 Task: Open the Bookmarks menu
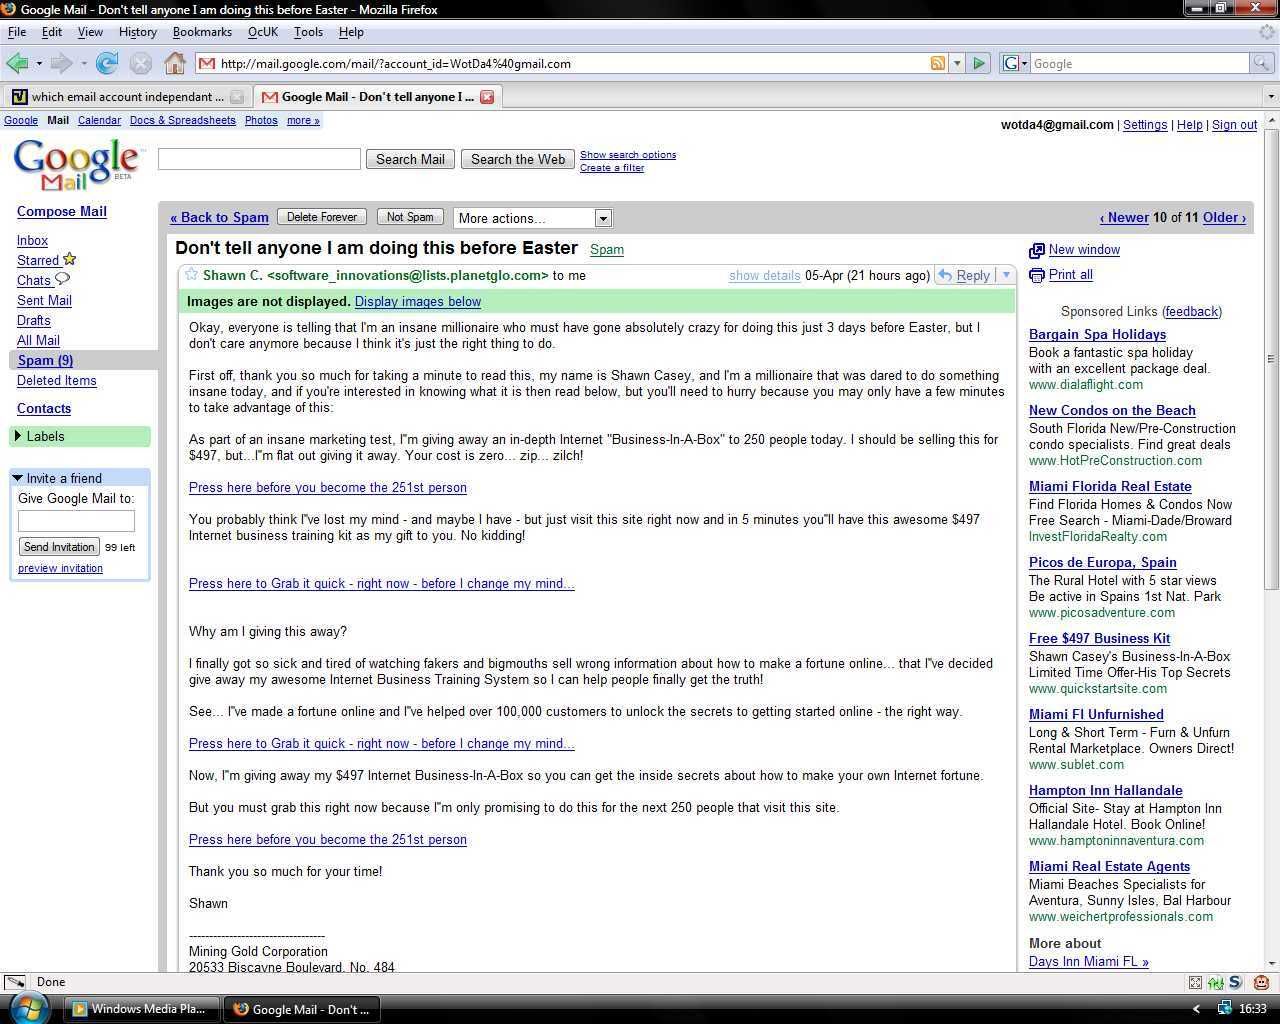202,32
